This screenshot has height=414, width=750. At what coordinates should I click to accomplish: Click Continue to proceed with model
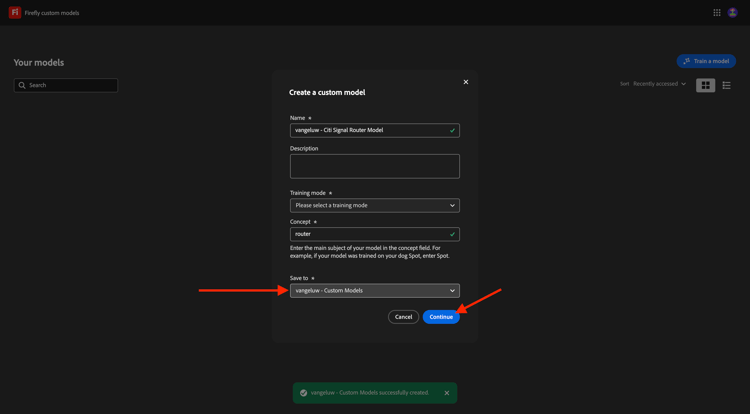(441, 317)
